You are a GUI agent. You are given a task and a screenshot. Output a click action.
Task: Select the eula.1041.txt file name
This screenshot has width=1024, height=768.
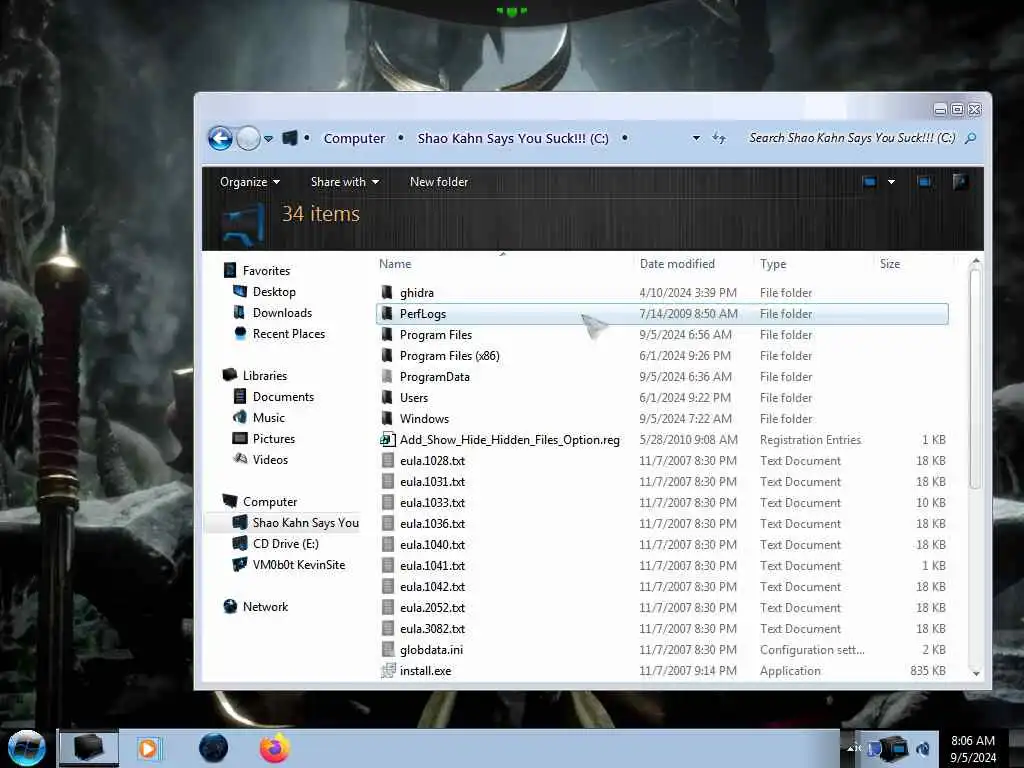(432, 566)
